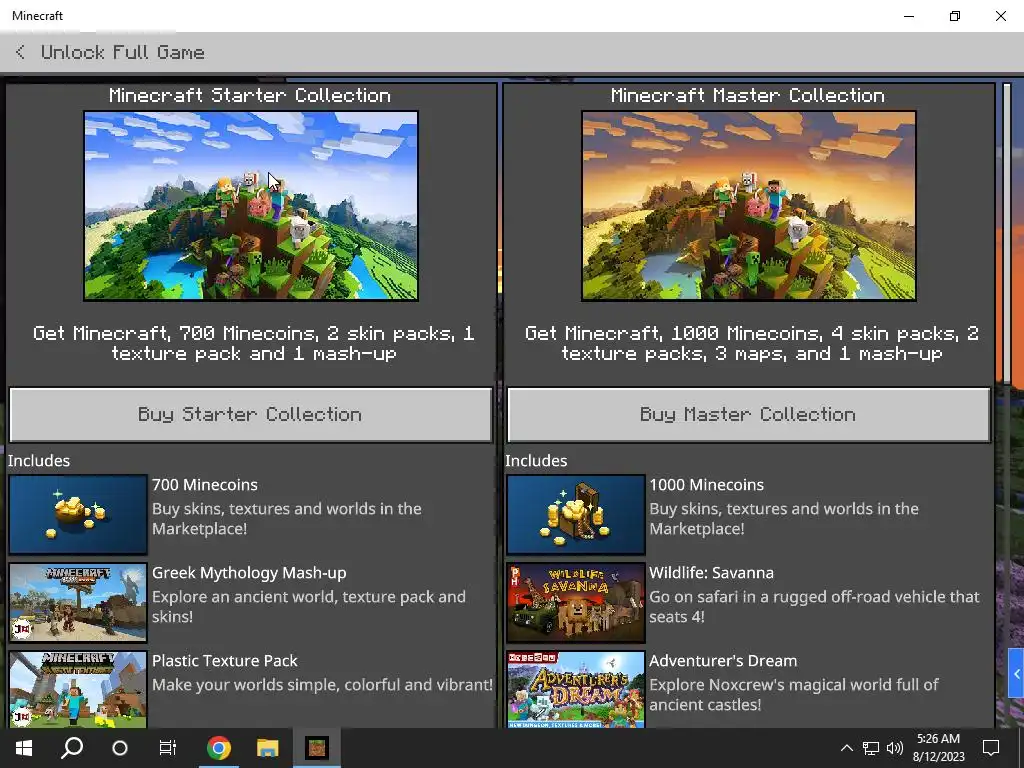This screenshot has height=768, width=1024.
Task: Close the Minecraft window
Action: 1000,16
